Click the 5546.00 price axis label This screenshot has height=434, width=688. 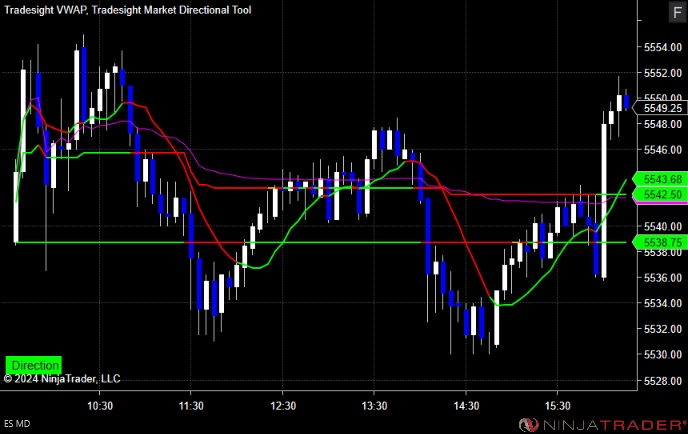[x=663, y=150]
